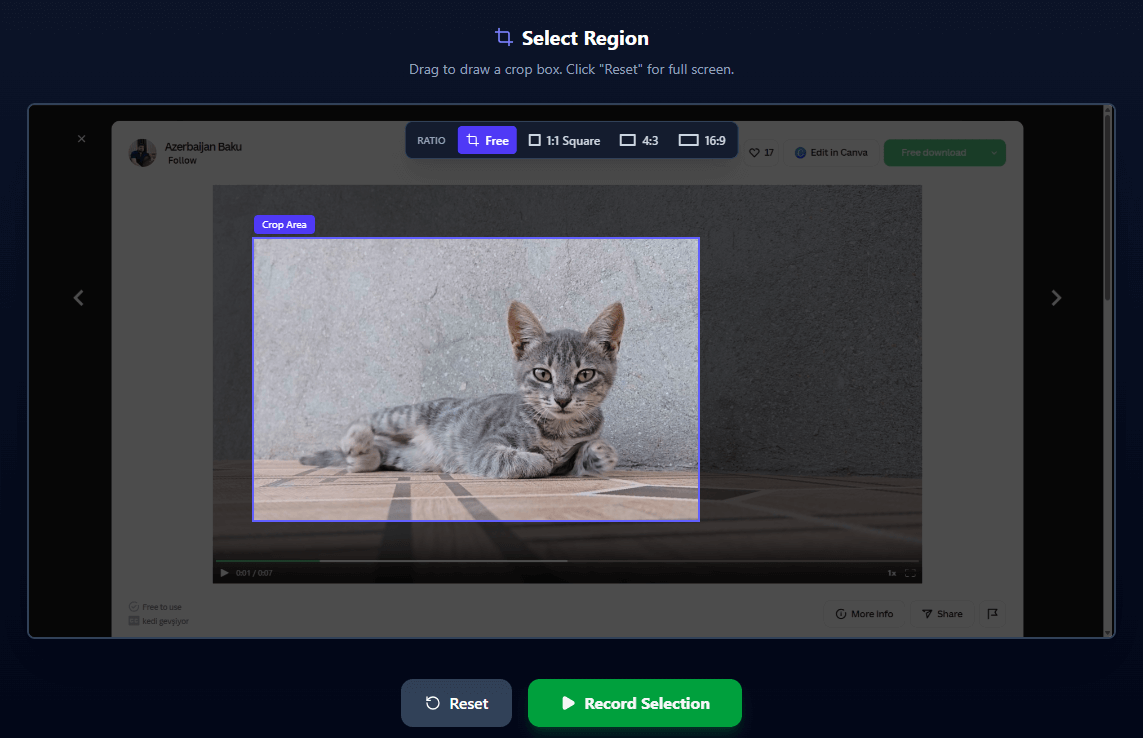Change playback speed with 1x control
Image resolution: width=1143 pixels, height=738 pixels.
[892, 573]
